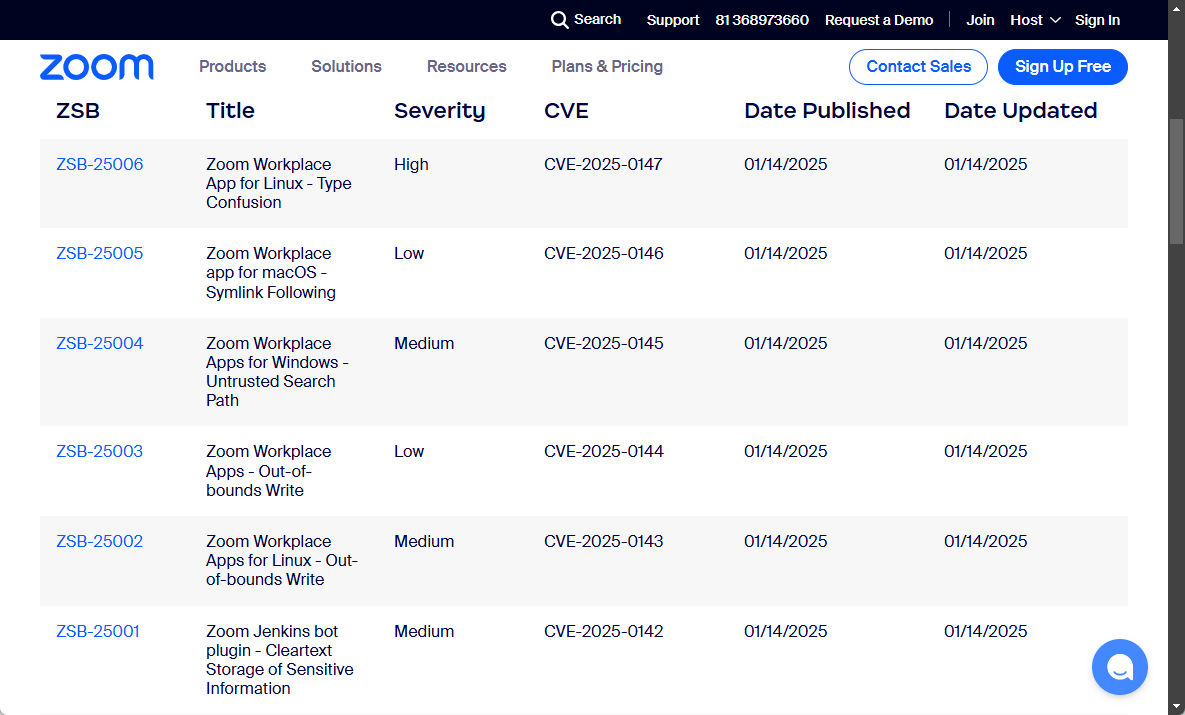Select CVE-2025-0143 text

(x=604, y=541)
